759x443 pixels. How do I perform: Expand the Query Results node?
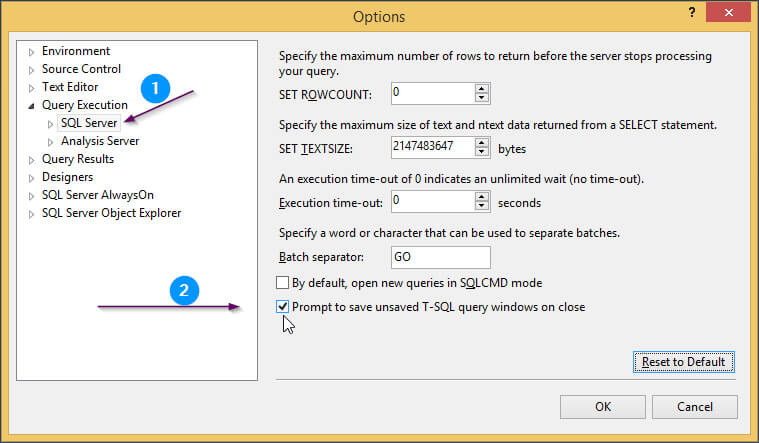click(31, 160)
